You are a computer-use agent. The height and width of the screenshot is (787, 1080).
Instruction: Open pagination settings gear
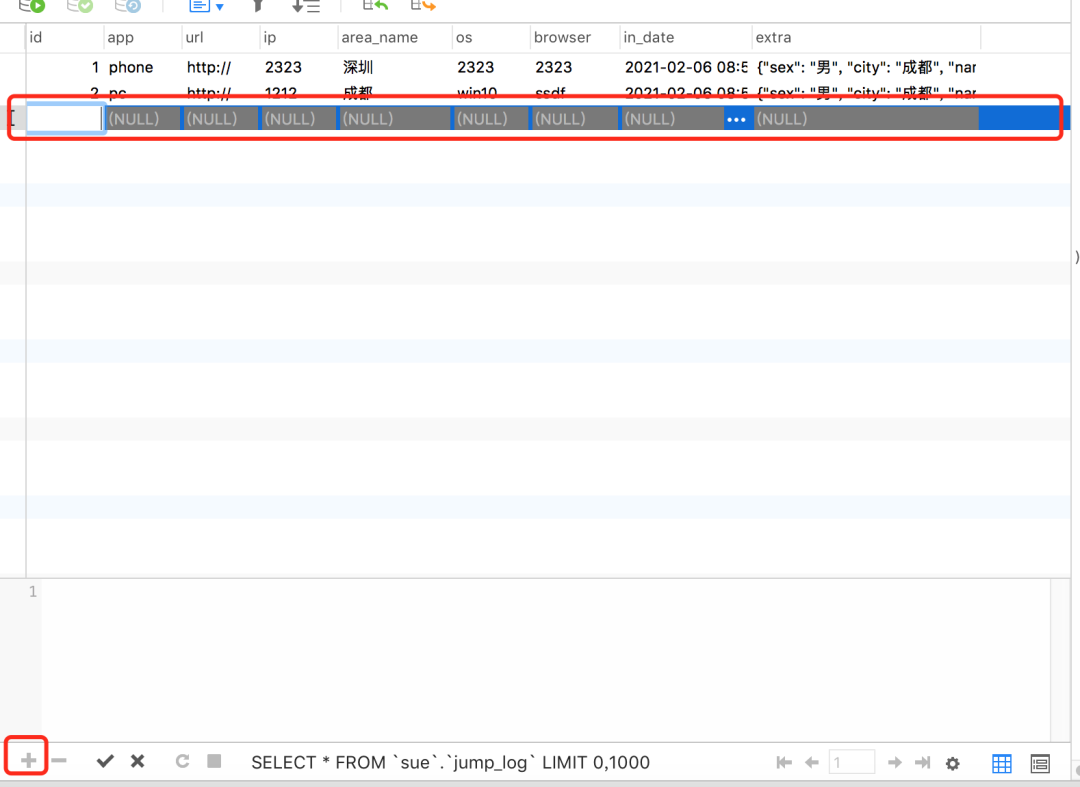coord(953,763)
